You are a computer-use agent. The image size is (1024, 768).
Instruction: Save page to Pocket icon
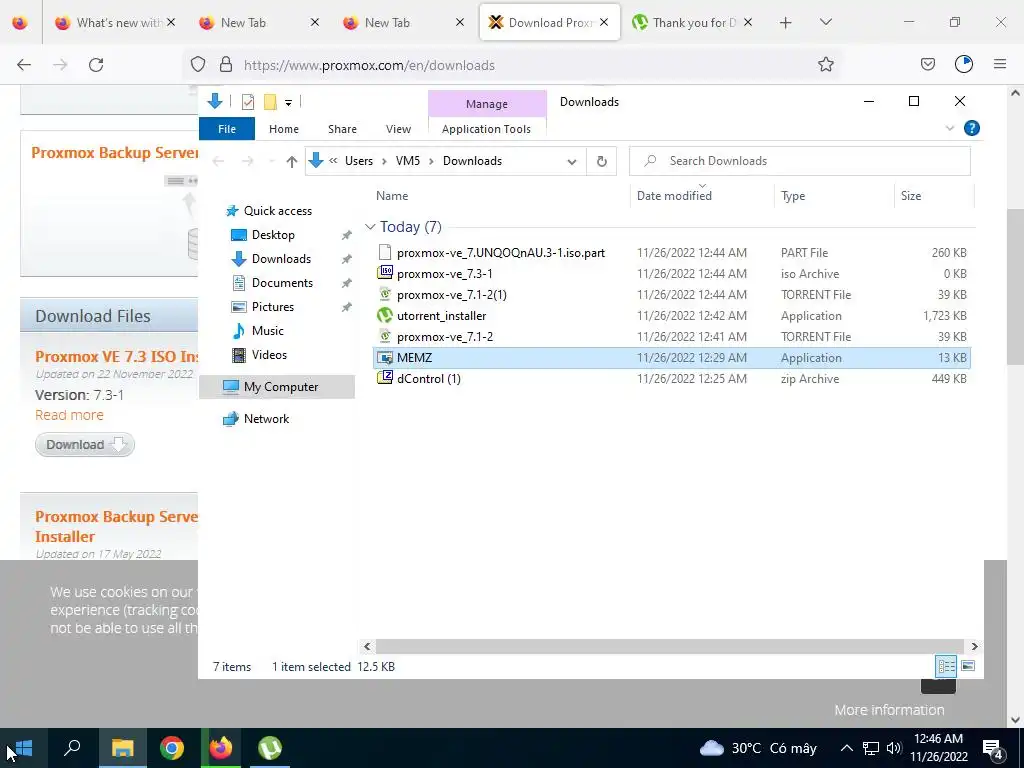tap(927, 65)
